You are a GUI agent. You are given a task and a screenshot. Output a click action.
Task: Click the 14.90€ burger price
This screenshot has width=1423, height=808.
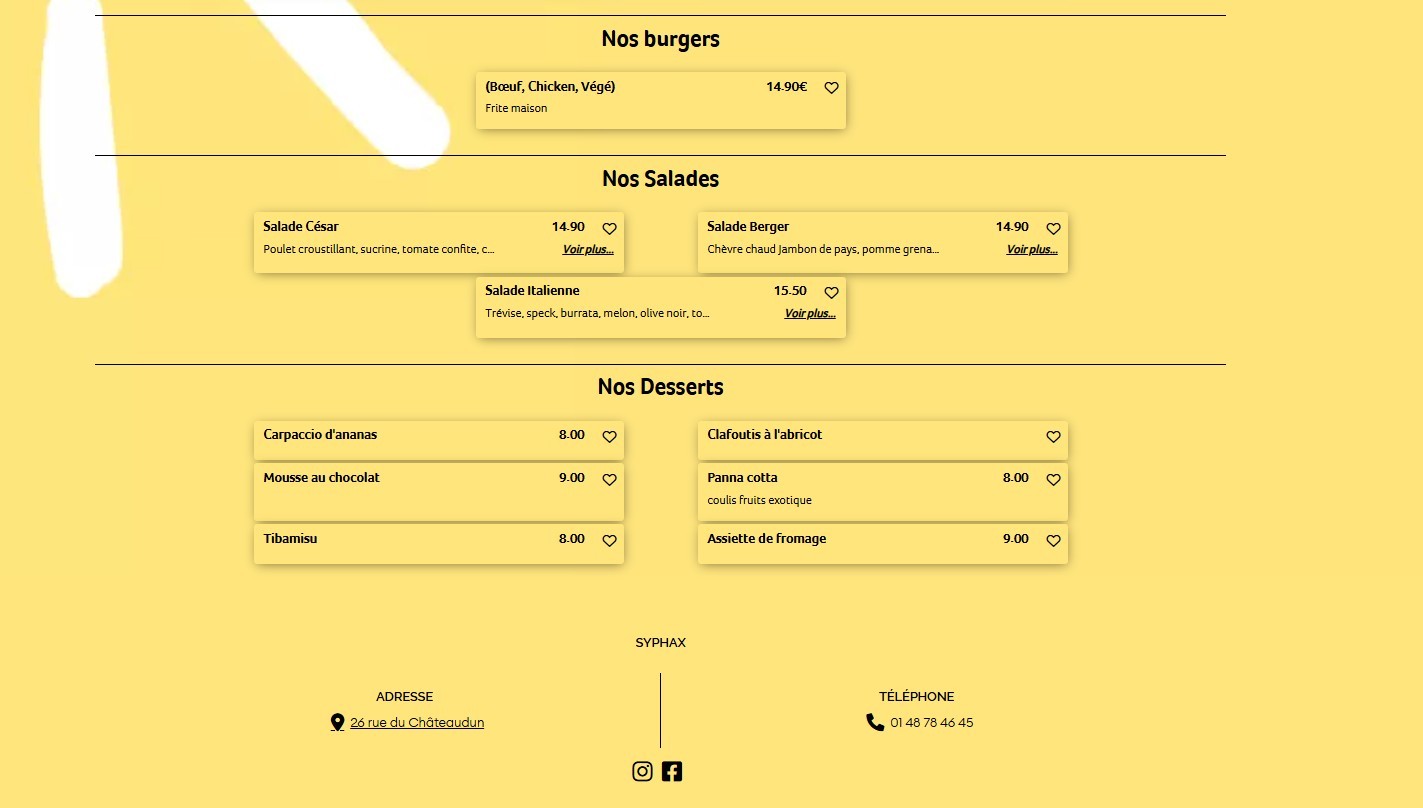[786, 87]
